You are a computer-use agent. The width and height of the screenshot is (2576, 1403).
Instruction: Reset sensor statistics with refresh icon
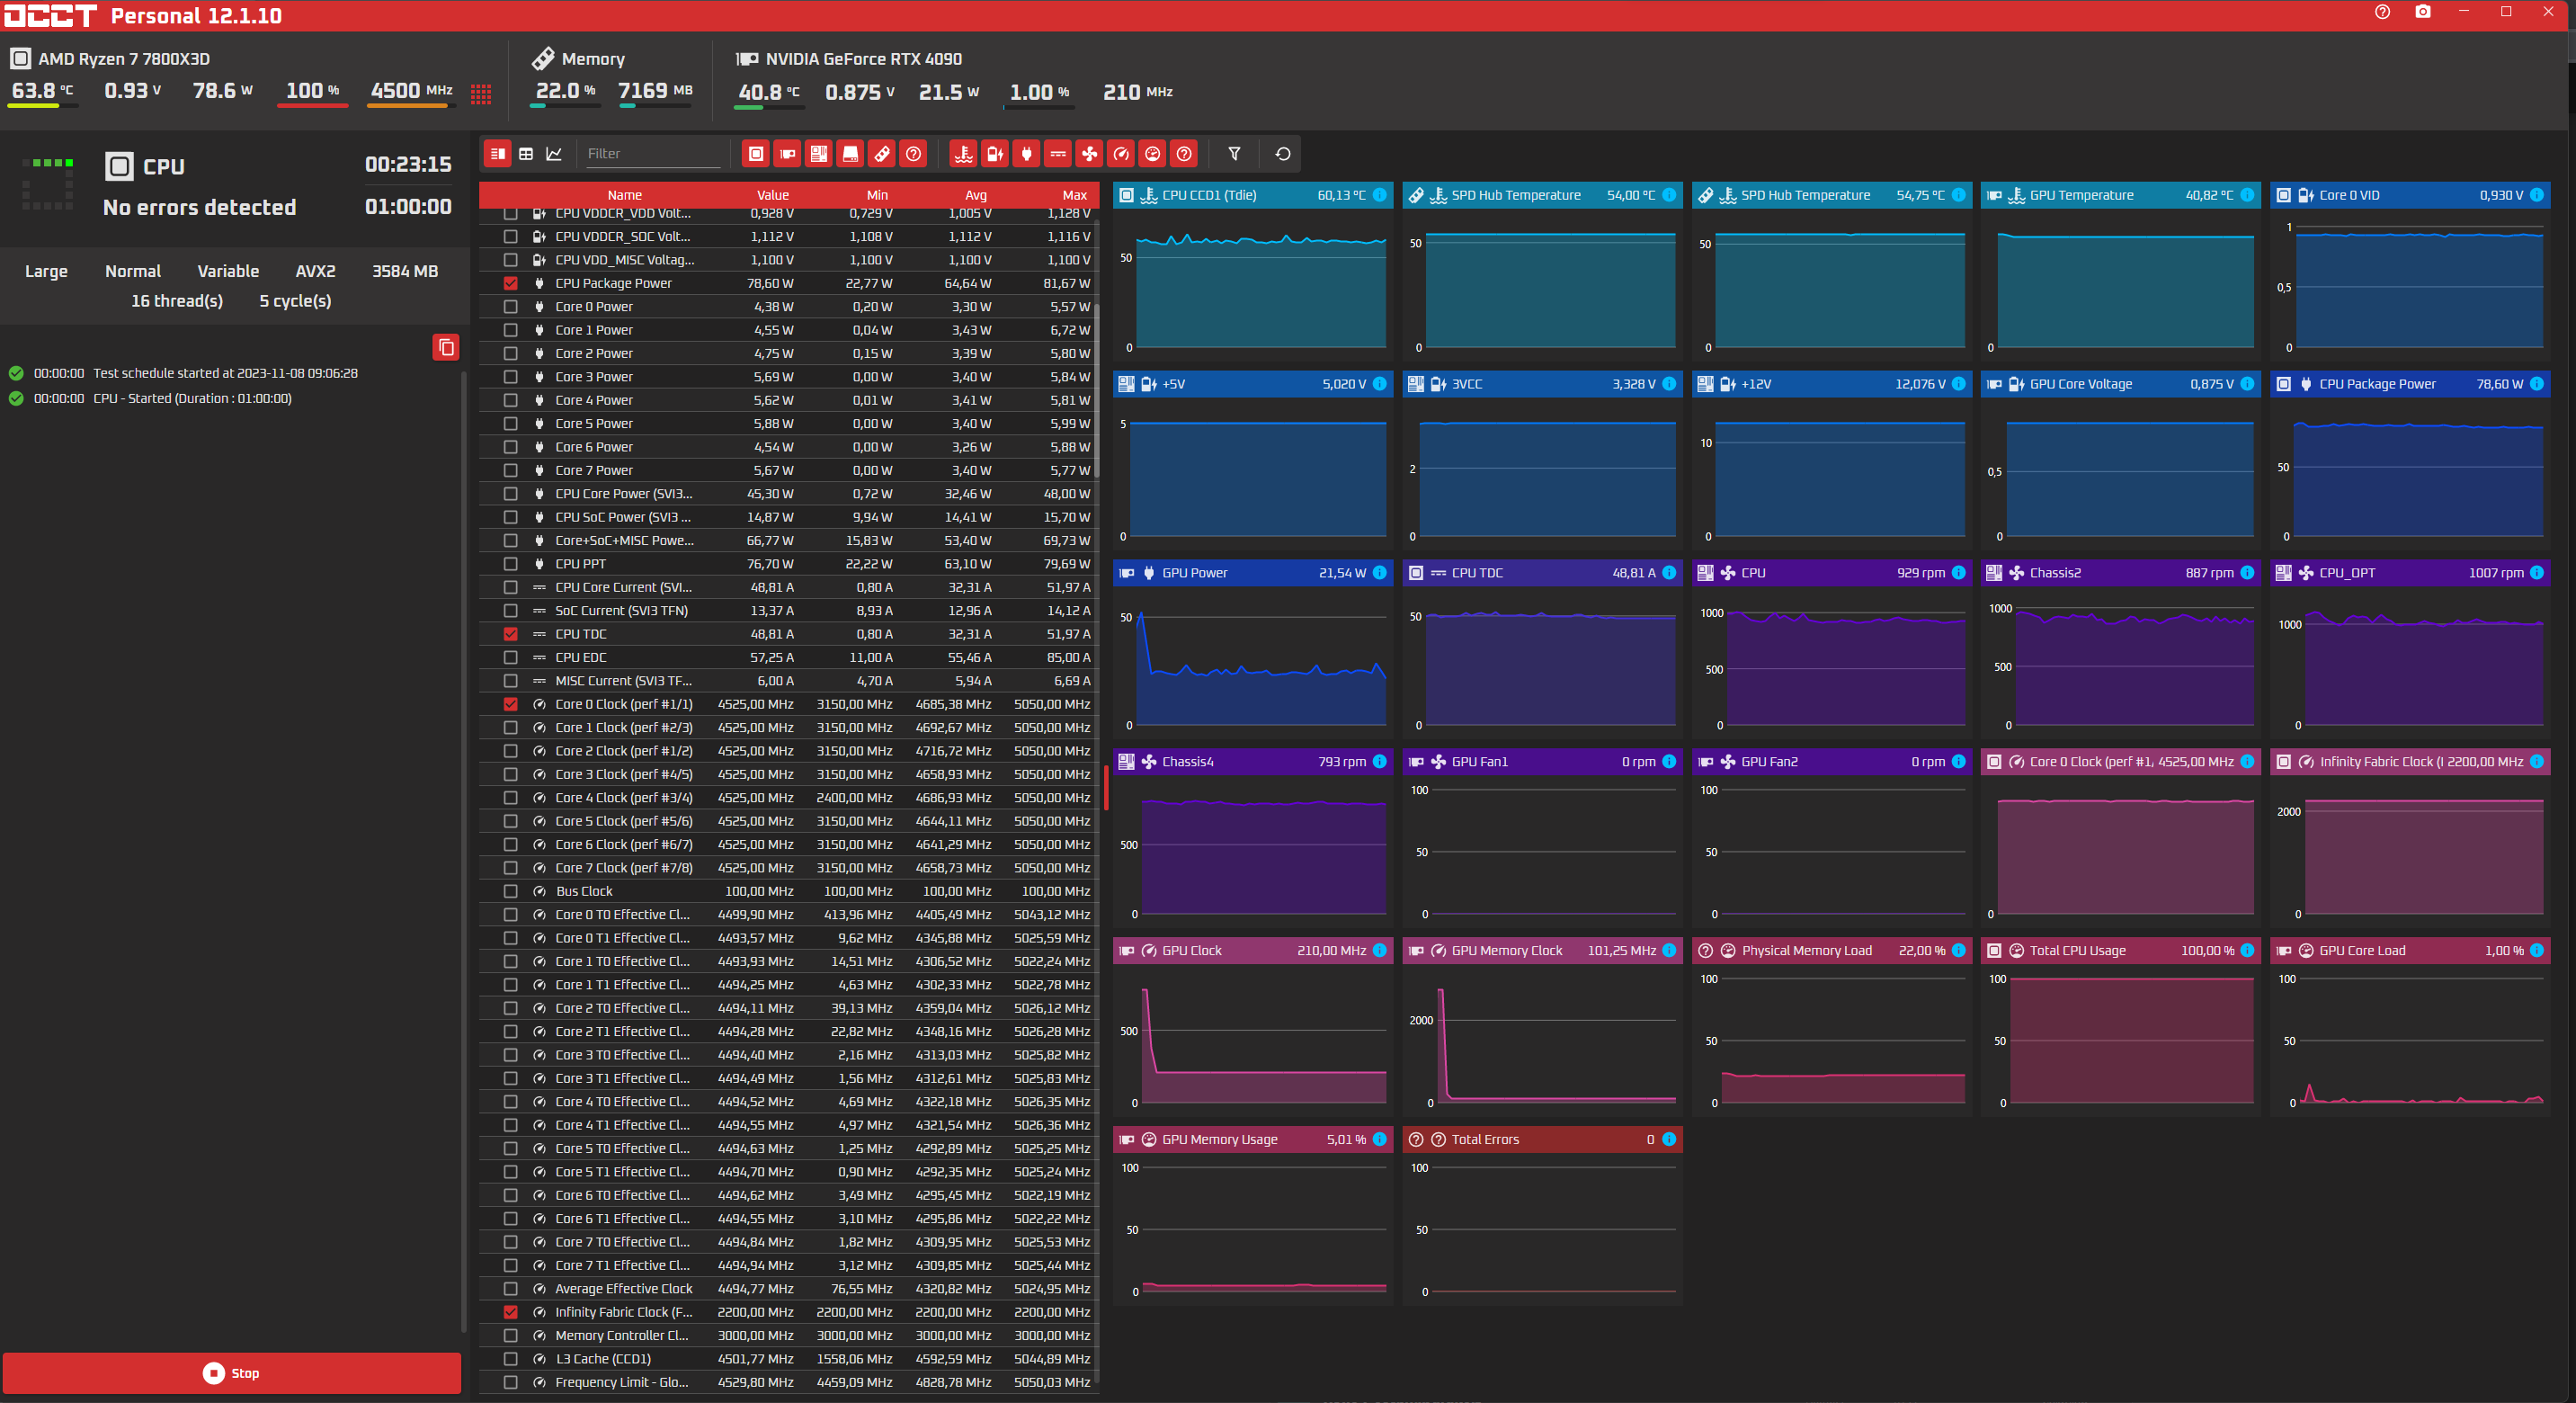click(1282, 154)
